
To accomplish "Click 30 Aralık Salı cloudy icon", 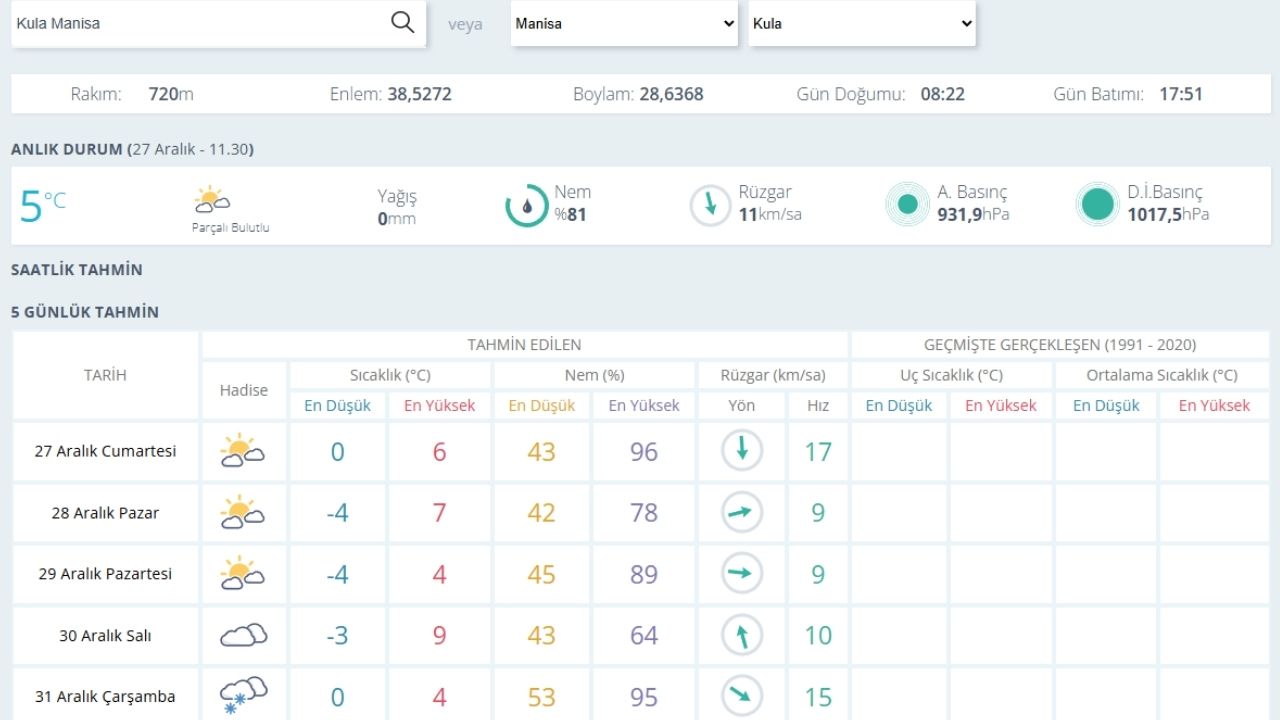I will click(x=243, y=636).
